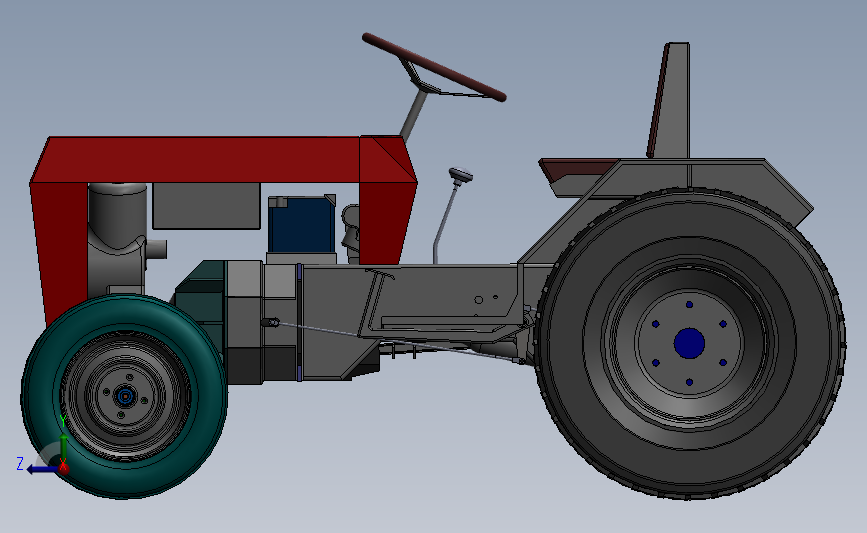Screen dimensions: 867x533
Task: Select the red dashboard pillar below steering column
Action: [x=387, y=221]
